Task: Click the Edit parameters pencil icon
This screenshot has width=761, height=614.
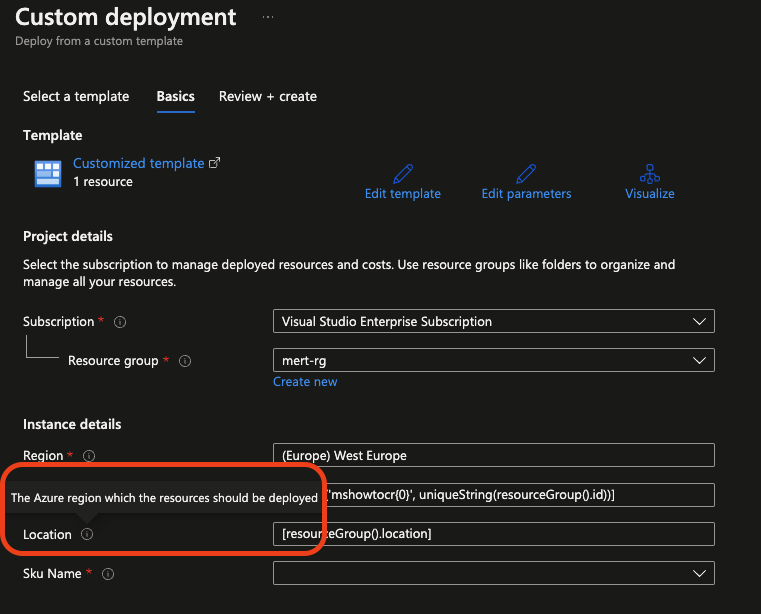Action: tap(526, 173)
